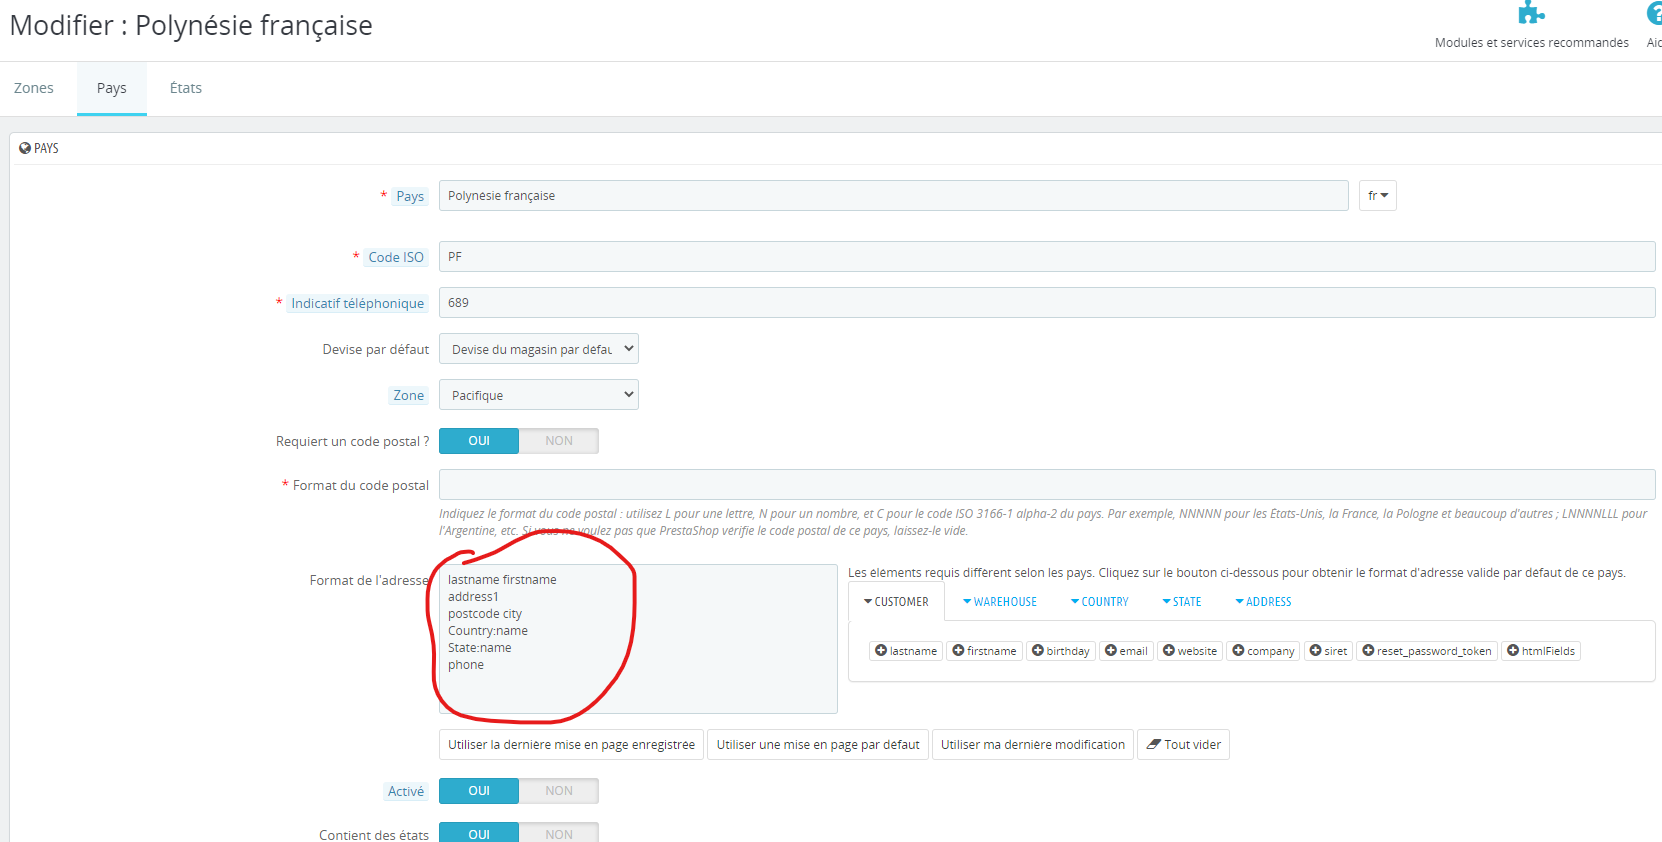
Task: Select the CUSTOMER fields tab
Action: (896, 602)
